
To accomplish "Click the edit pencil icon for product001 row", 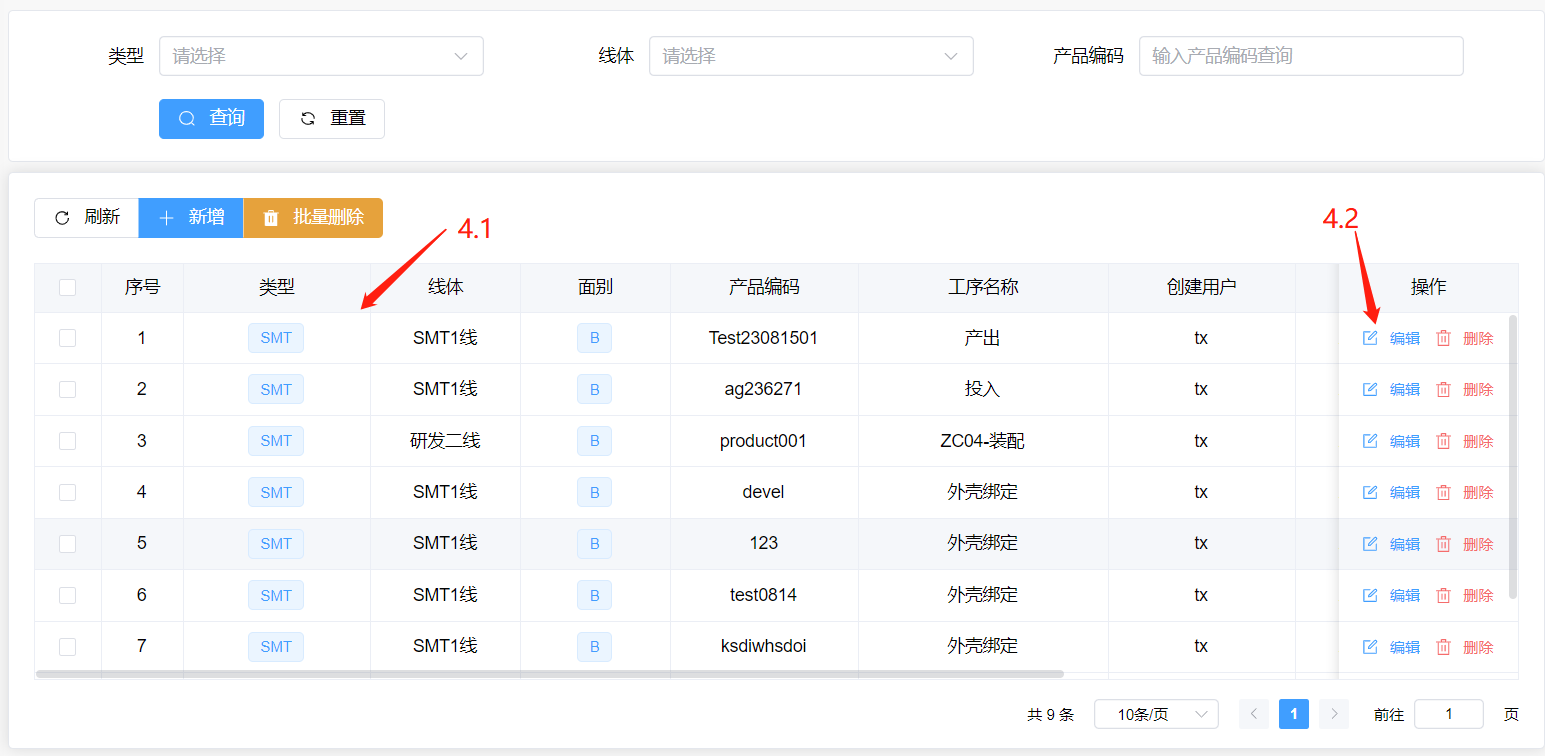I will [x=1370, y=441].
